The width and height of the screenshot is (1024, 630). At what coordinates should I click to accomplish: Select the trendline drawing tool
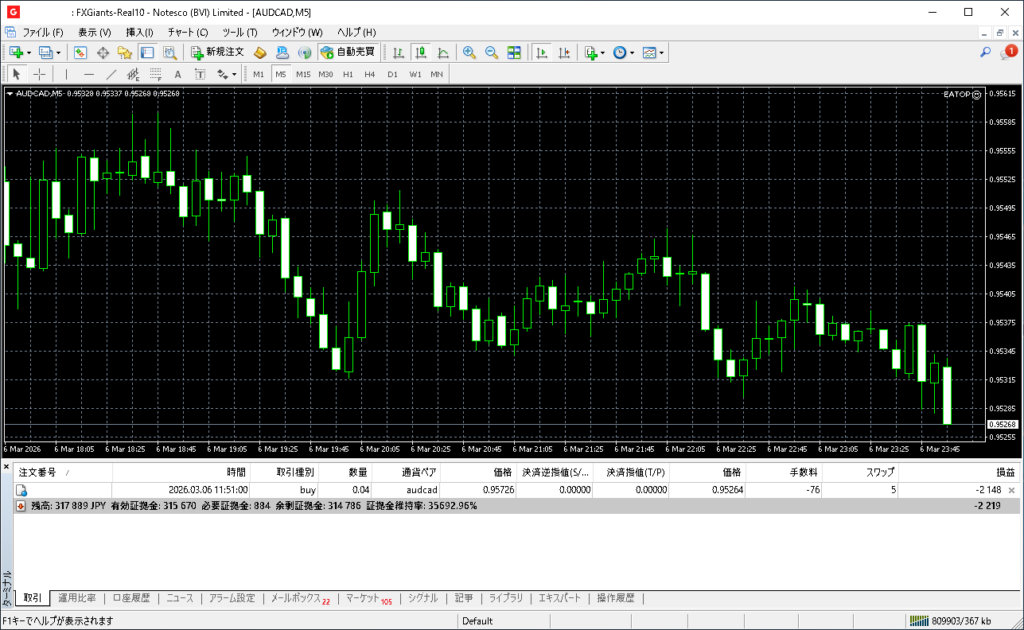tap(111, 74)
